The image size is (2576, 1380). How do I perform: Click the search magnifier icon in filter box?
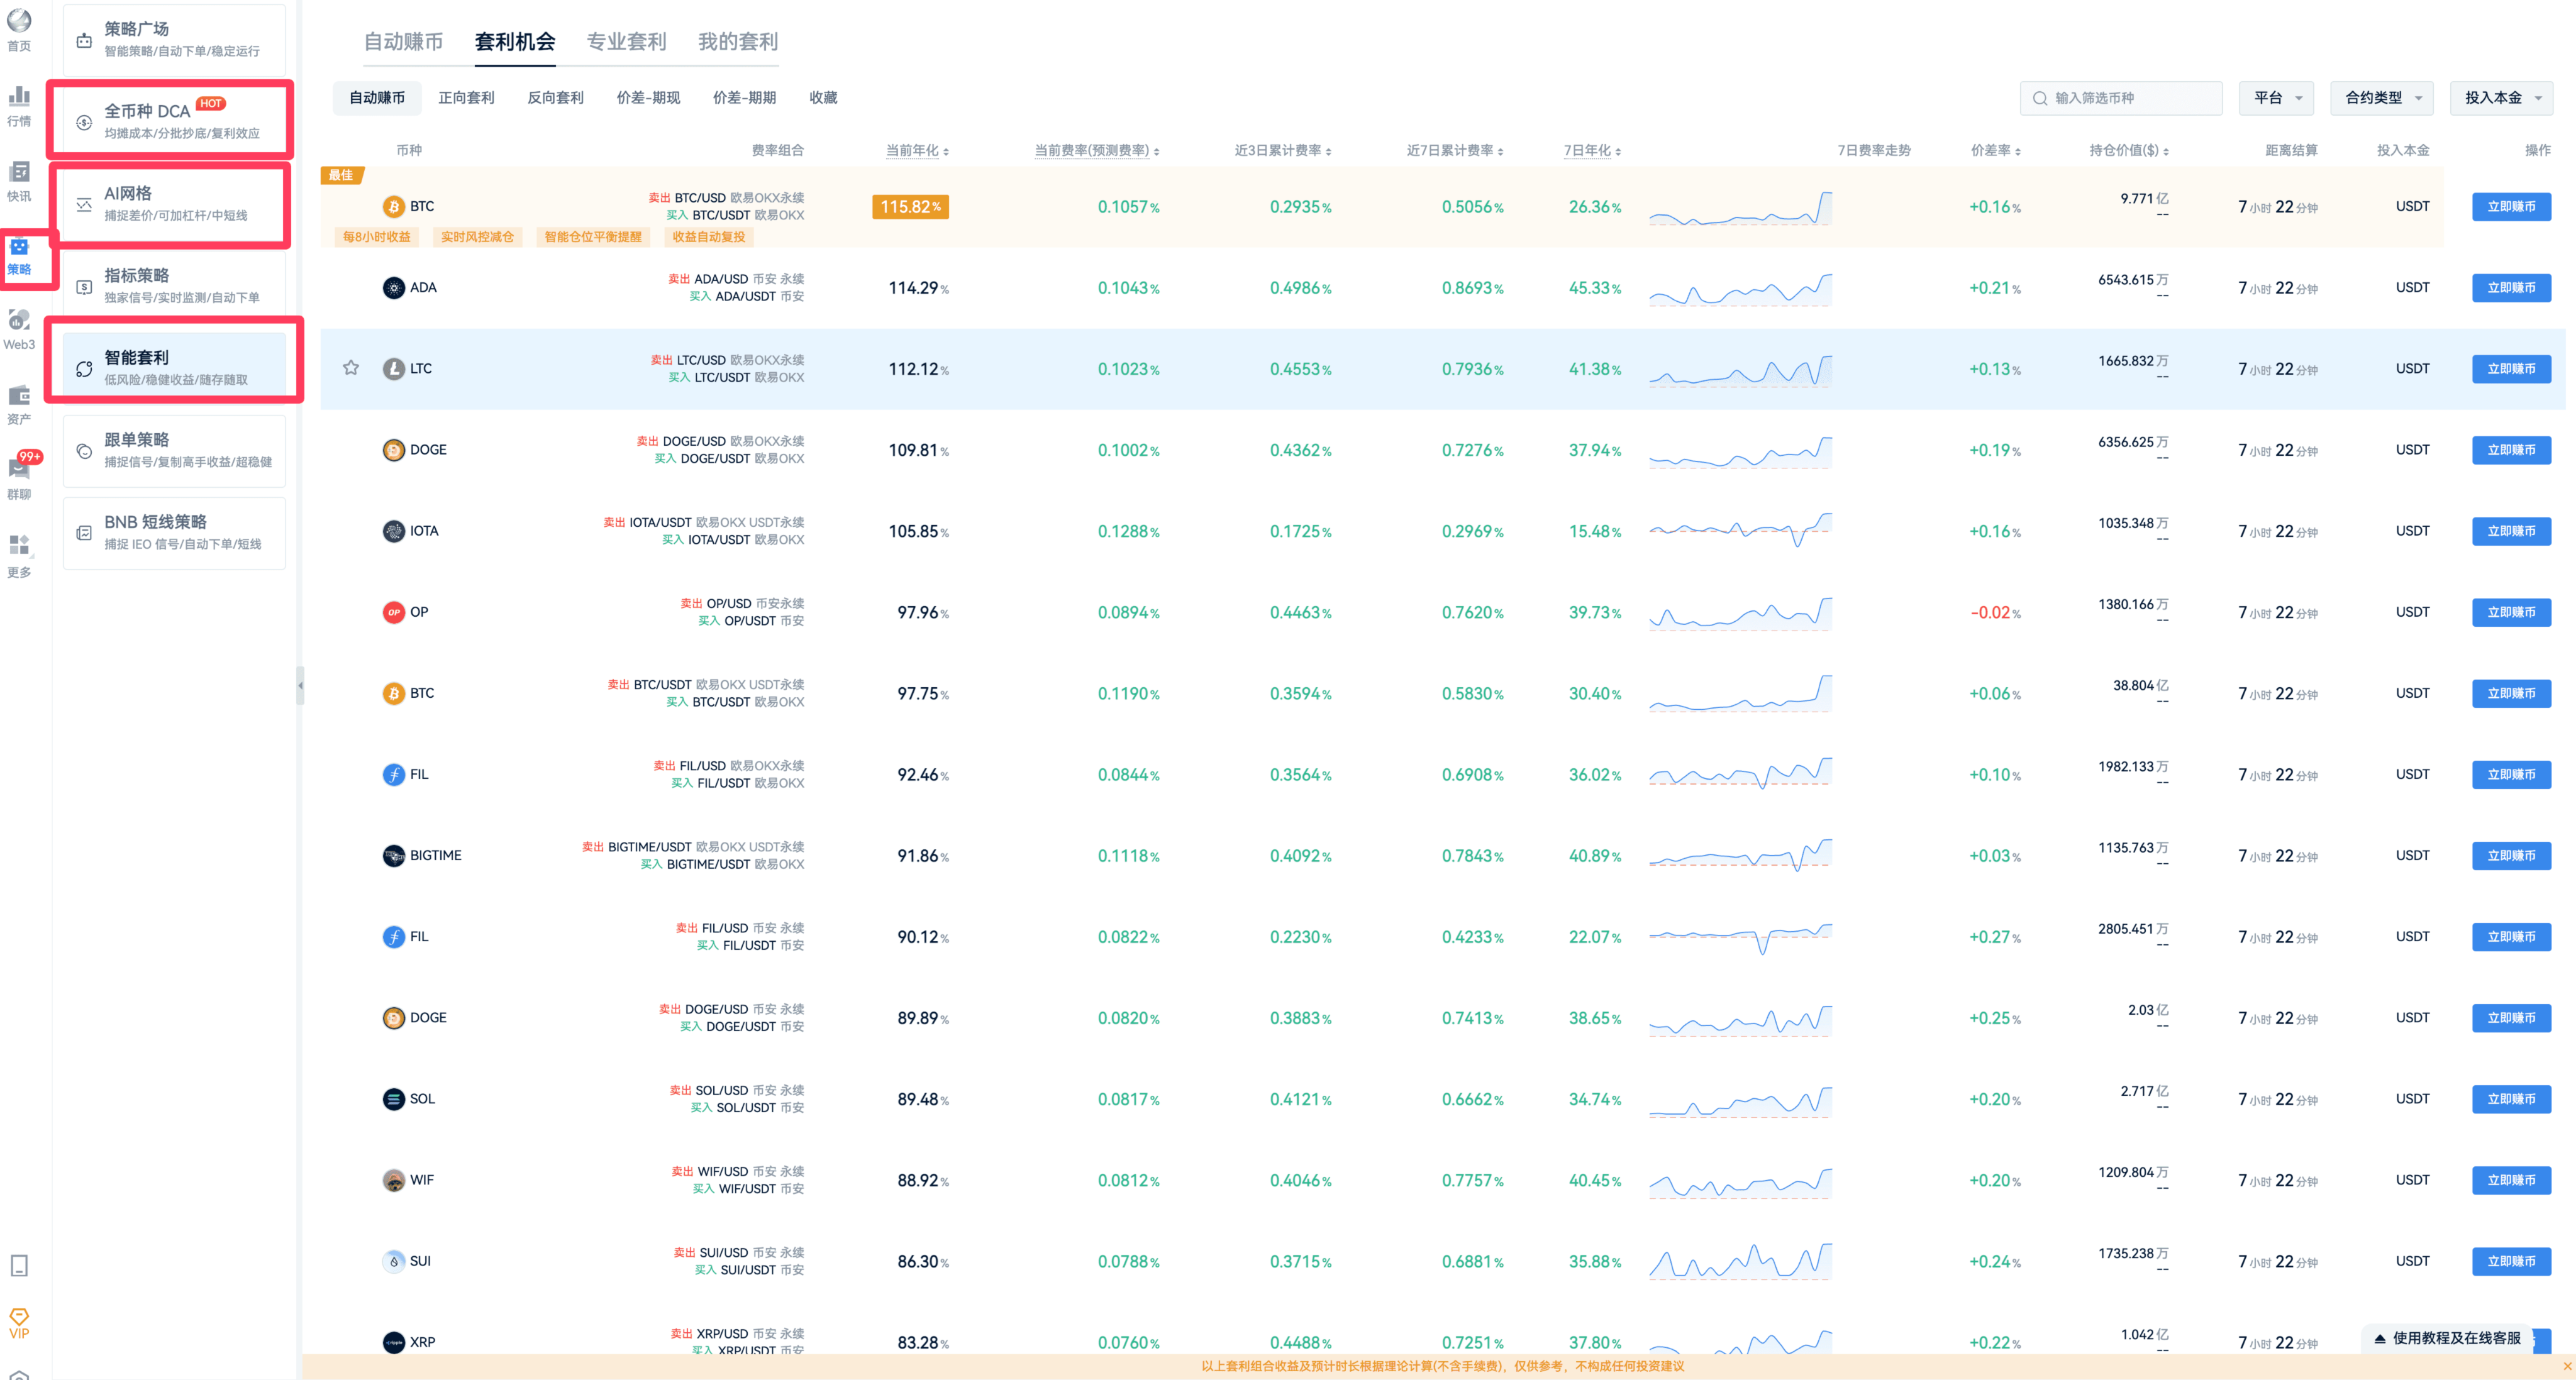pos(2040,98)
